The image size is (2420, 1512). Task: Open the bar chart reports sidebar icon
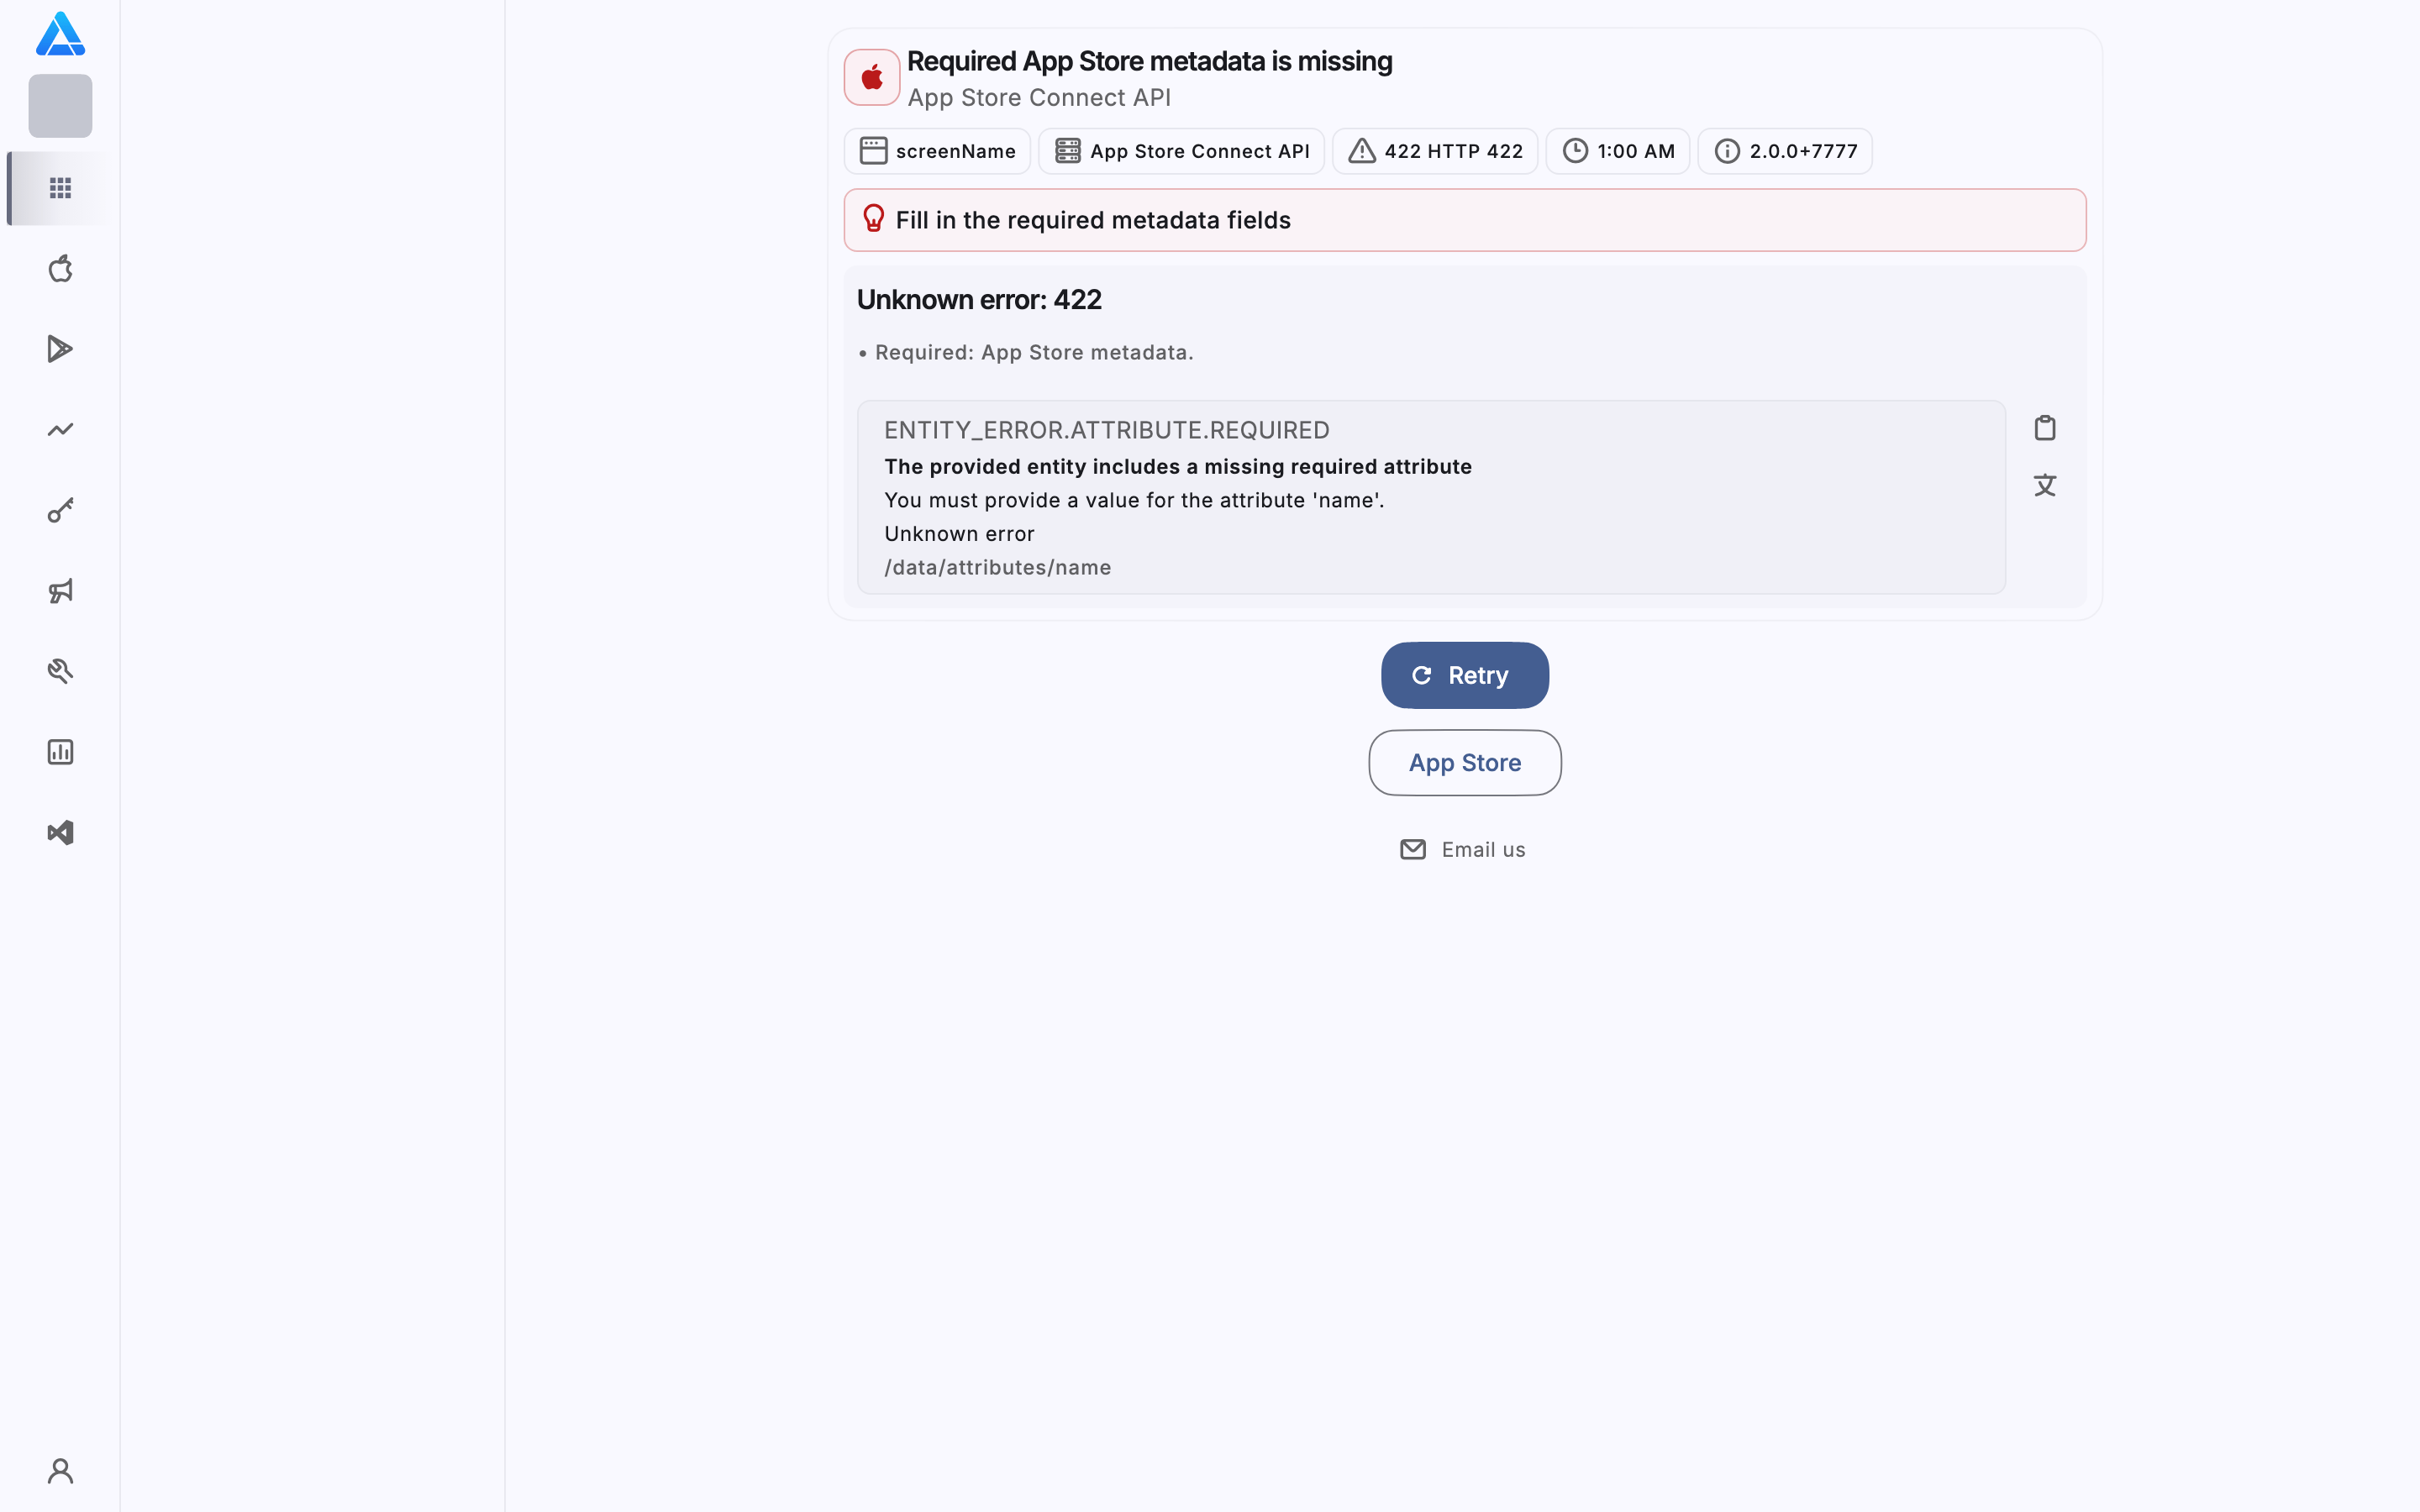tap(60, 752)
